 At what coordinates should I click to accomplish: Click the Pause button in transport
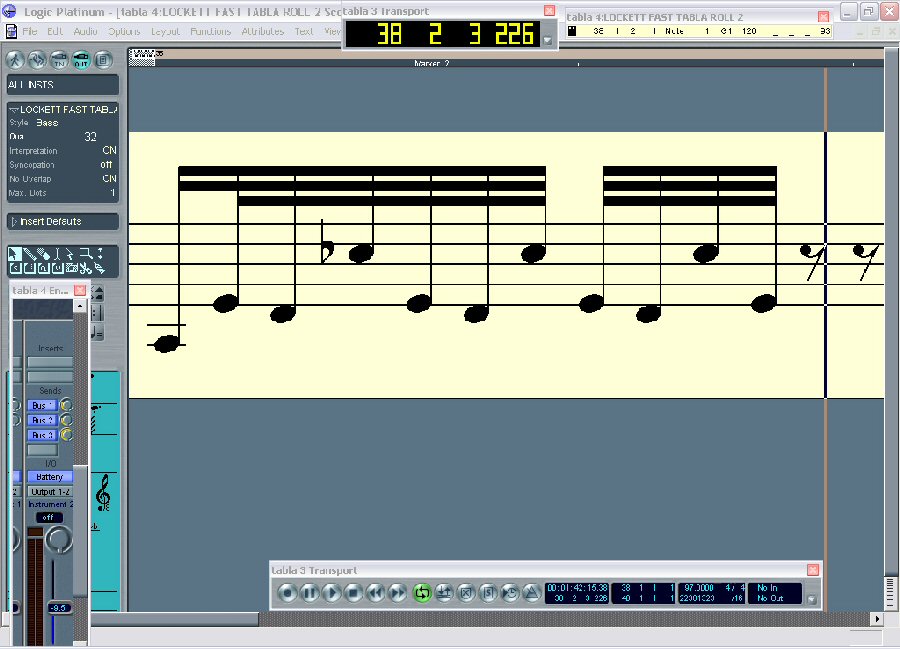pyautogui.click(x=309, y=593)
